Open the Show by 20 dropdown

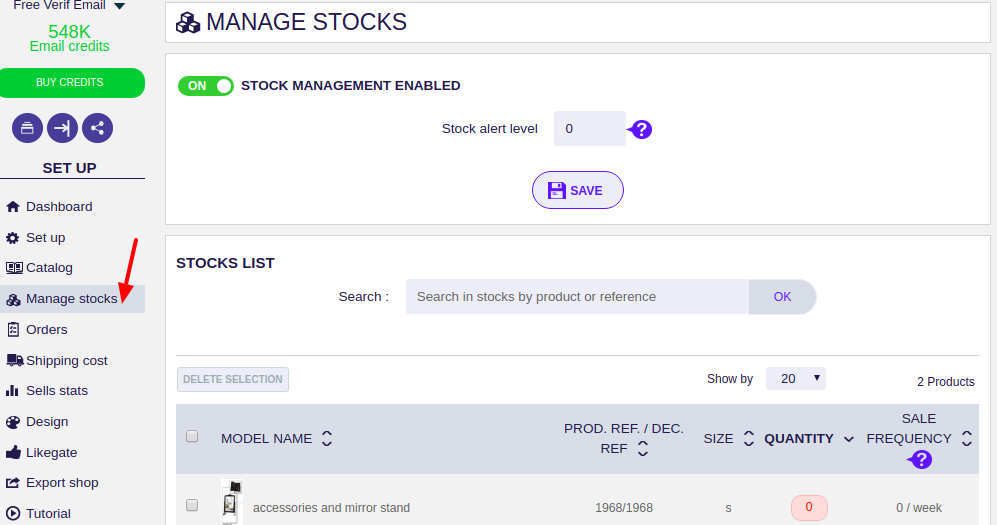(x=795, y=379)
